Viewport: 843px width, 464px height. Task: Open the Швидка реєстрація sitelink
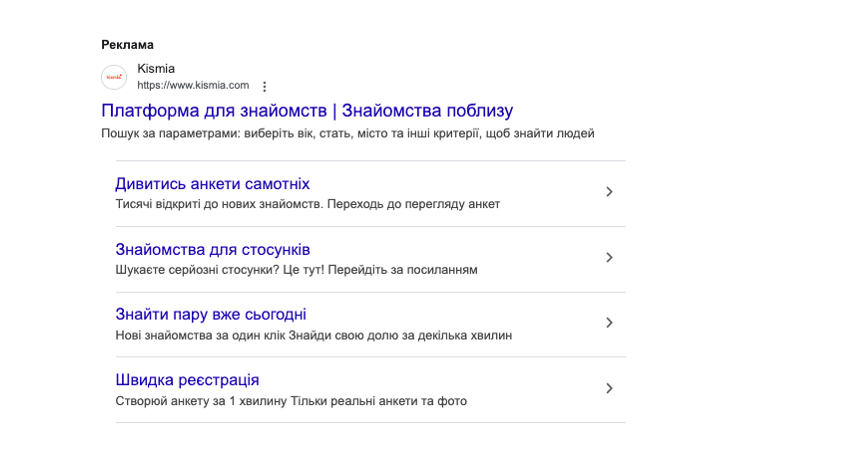click(187, 380)
